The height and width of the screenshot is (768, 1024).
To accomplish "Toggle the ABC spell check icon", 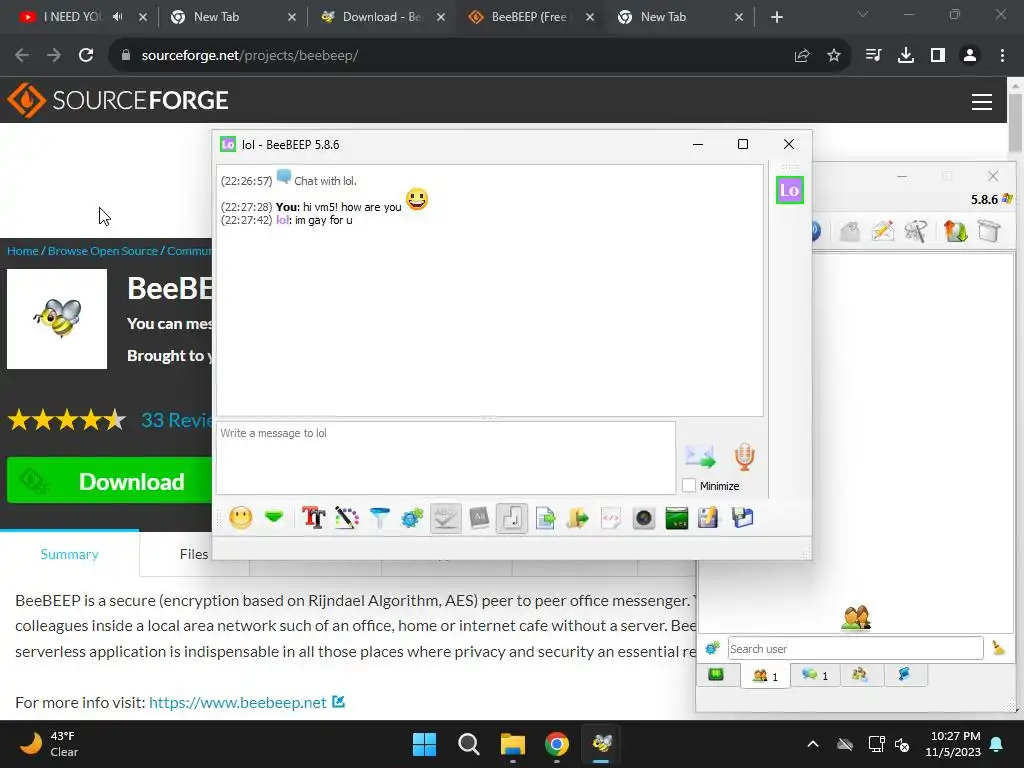I will click(446, 519).
